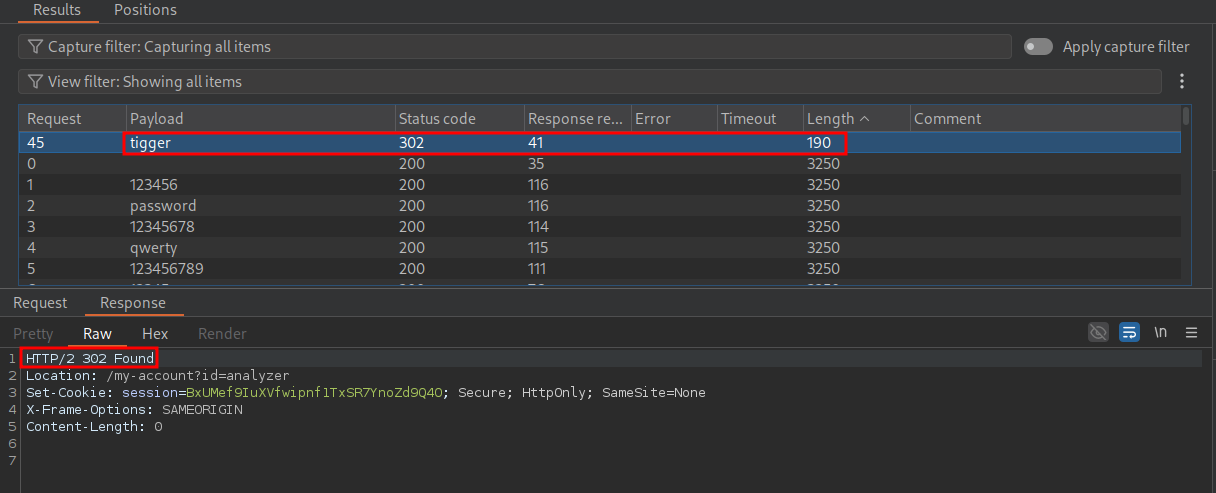
Task: Sort results by Payload column header
Action: pyautogui.click(x=157, y=119)
